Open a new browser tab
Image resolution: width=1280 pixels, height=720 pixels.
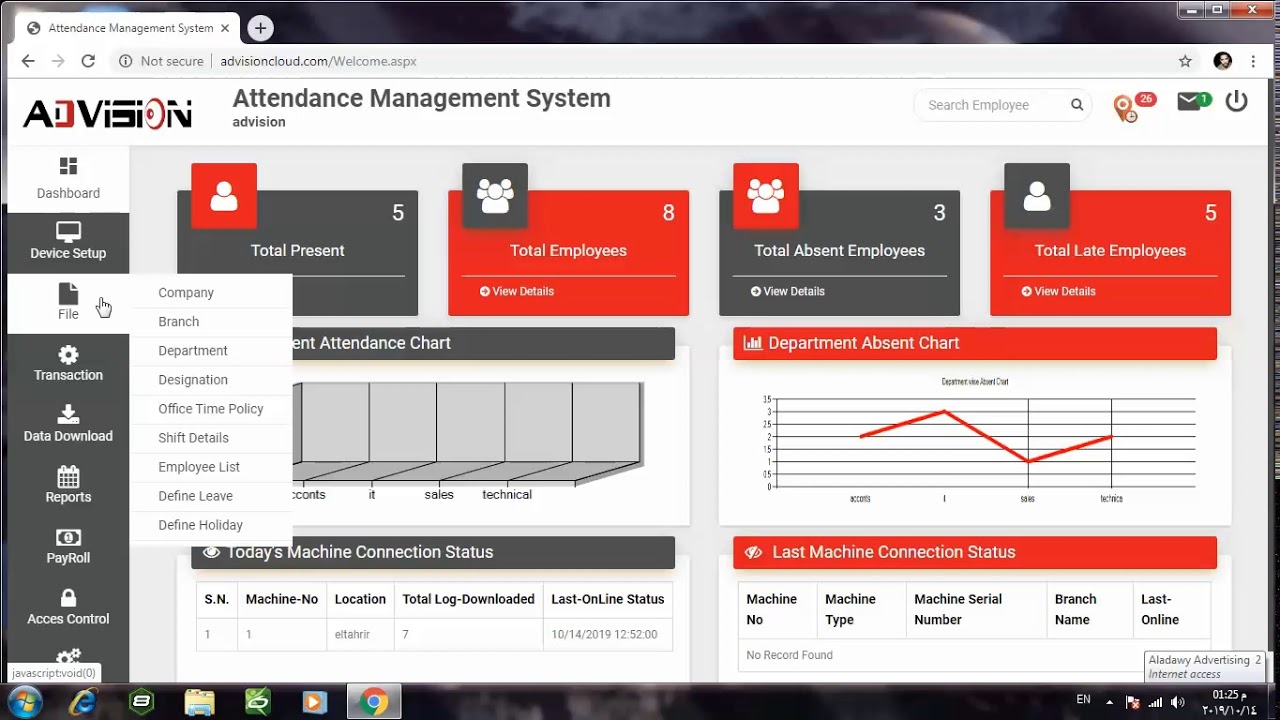[x=260, y=28]
